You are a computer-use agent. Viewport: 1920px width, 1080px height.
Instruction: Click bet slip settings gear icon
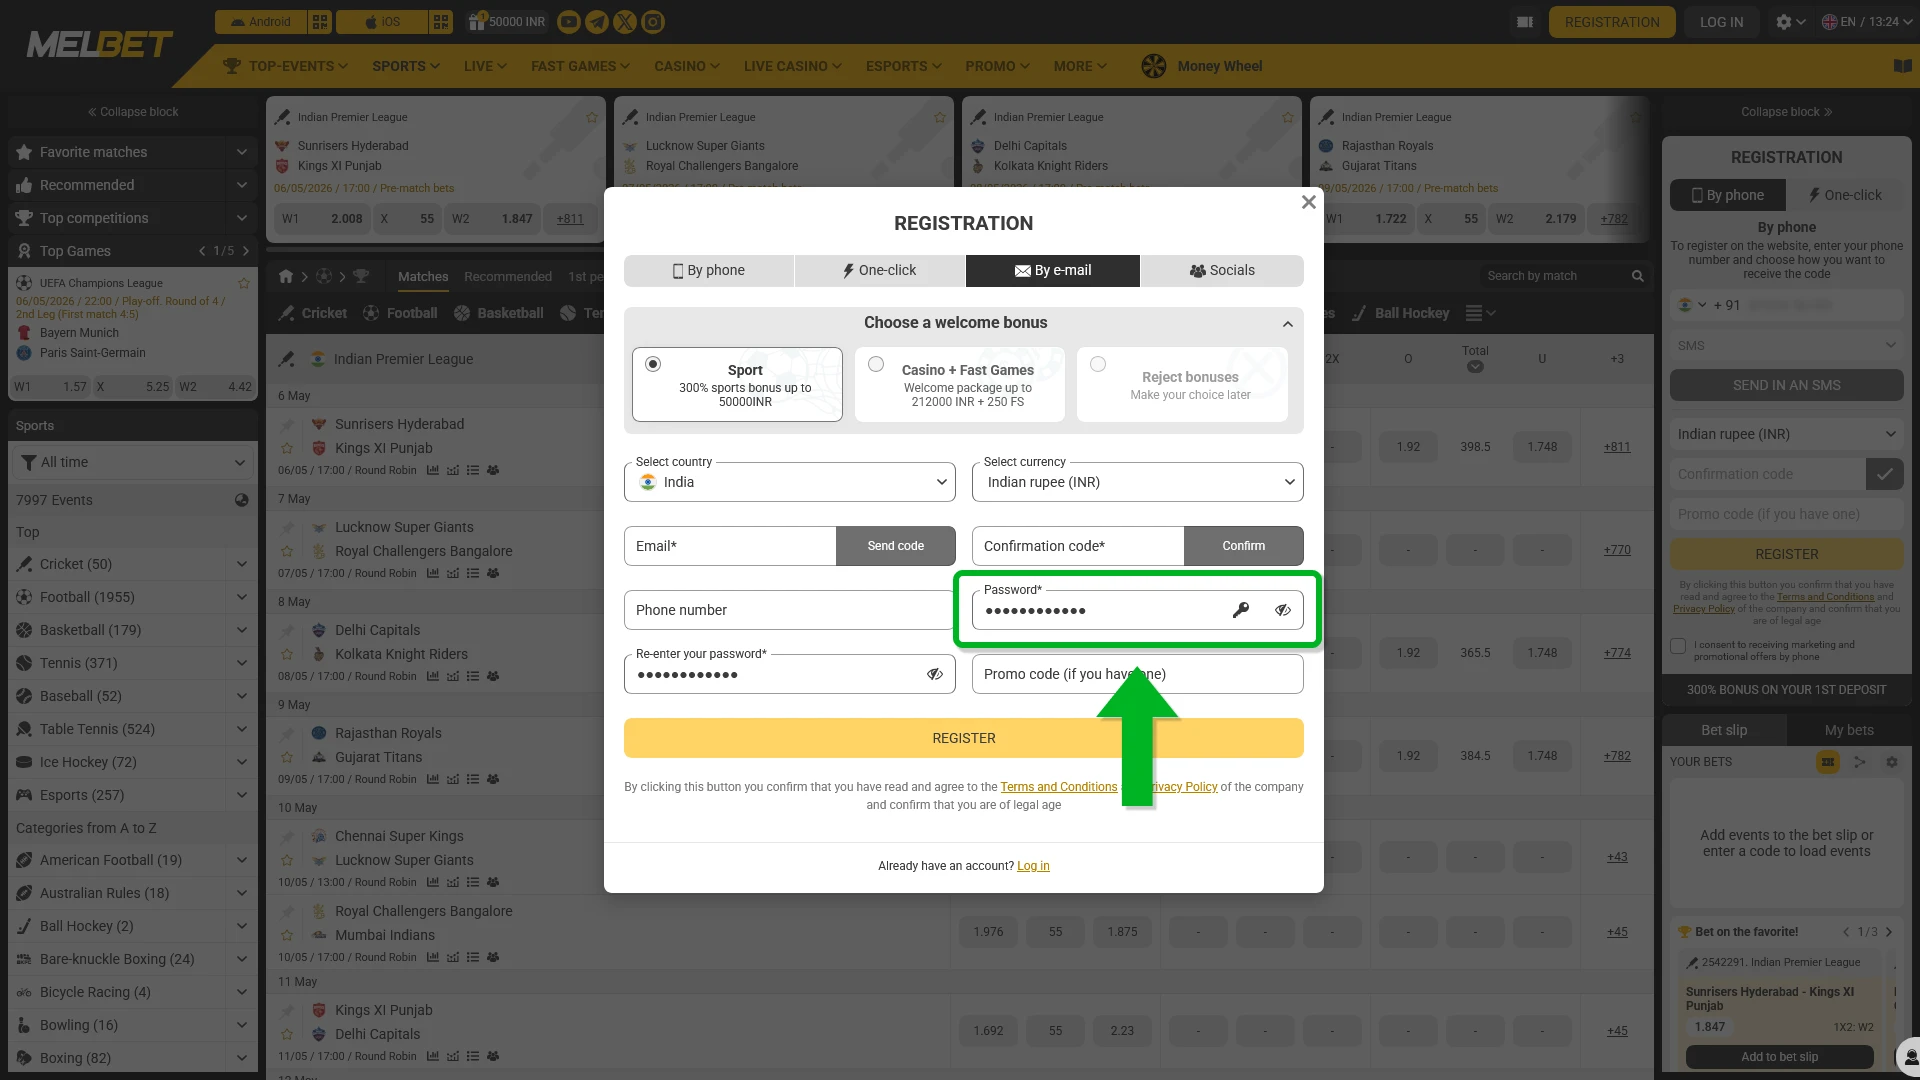pos(1891,762)
